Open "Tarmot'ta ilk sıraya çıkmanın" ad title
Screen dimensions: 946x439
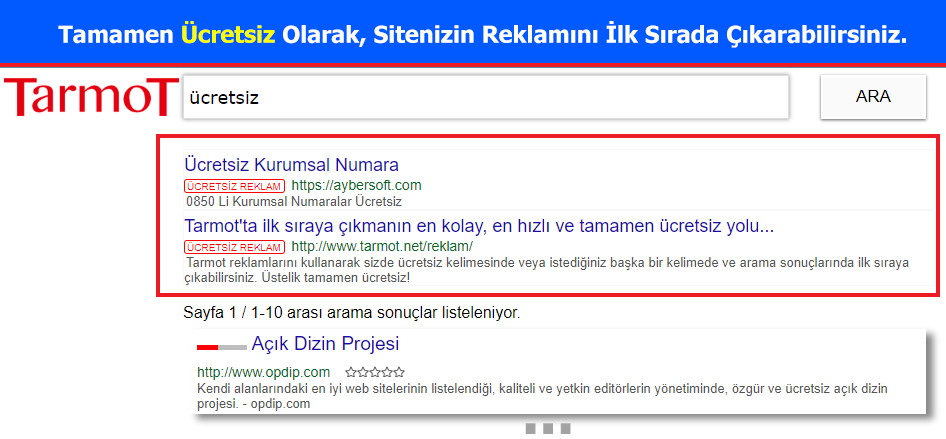tap(479, 226)
